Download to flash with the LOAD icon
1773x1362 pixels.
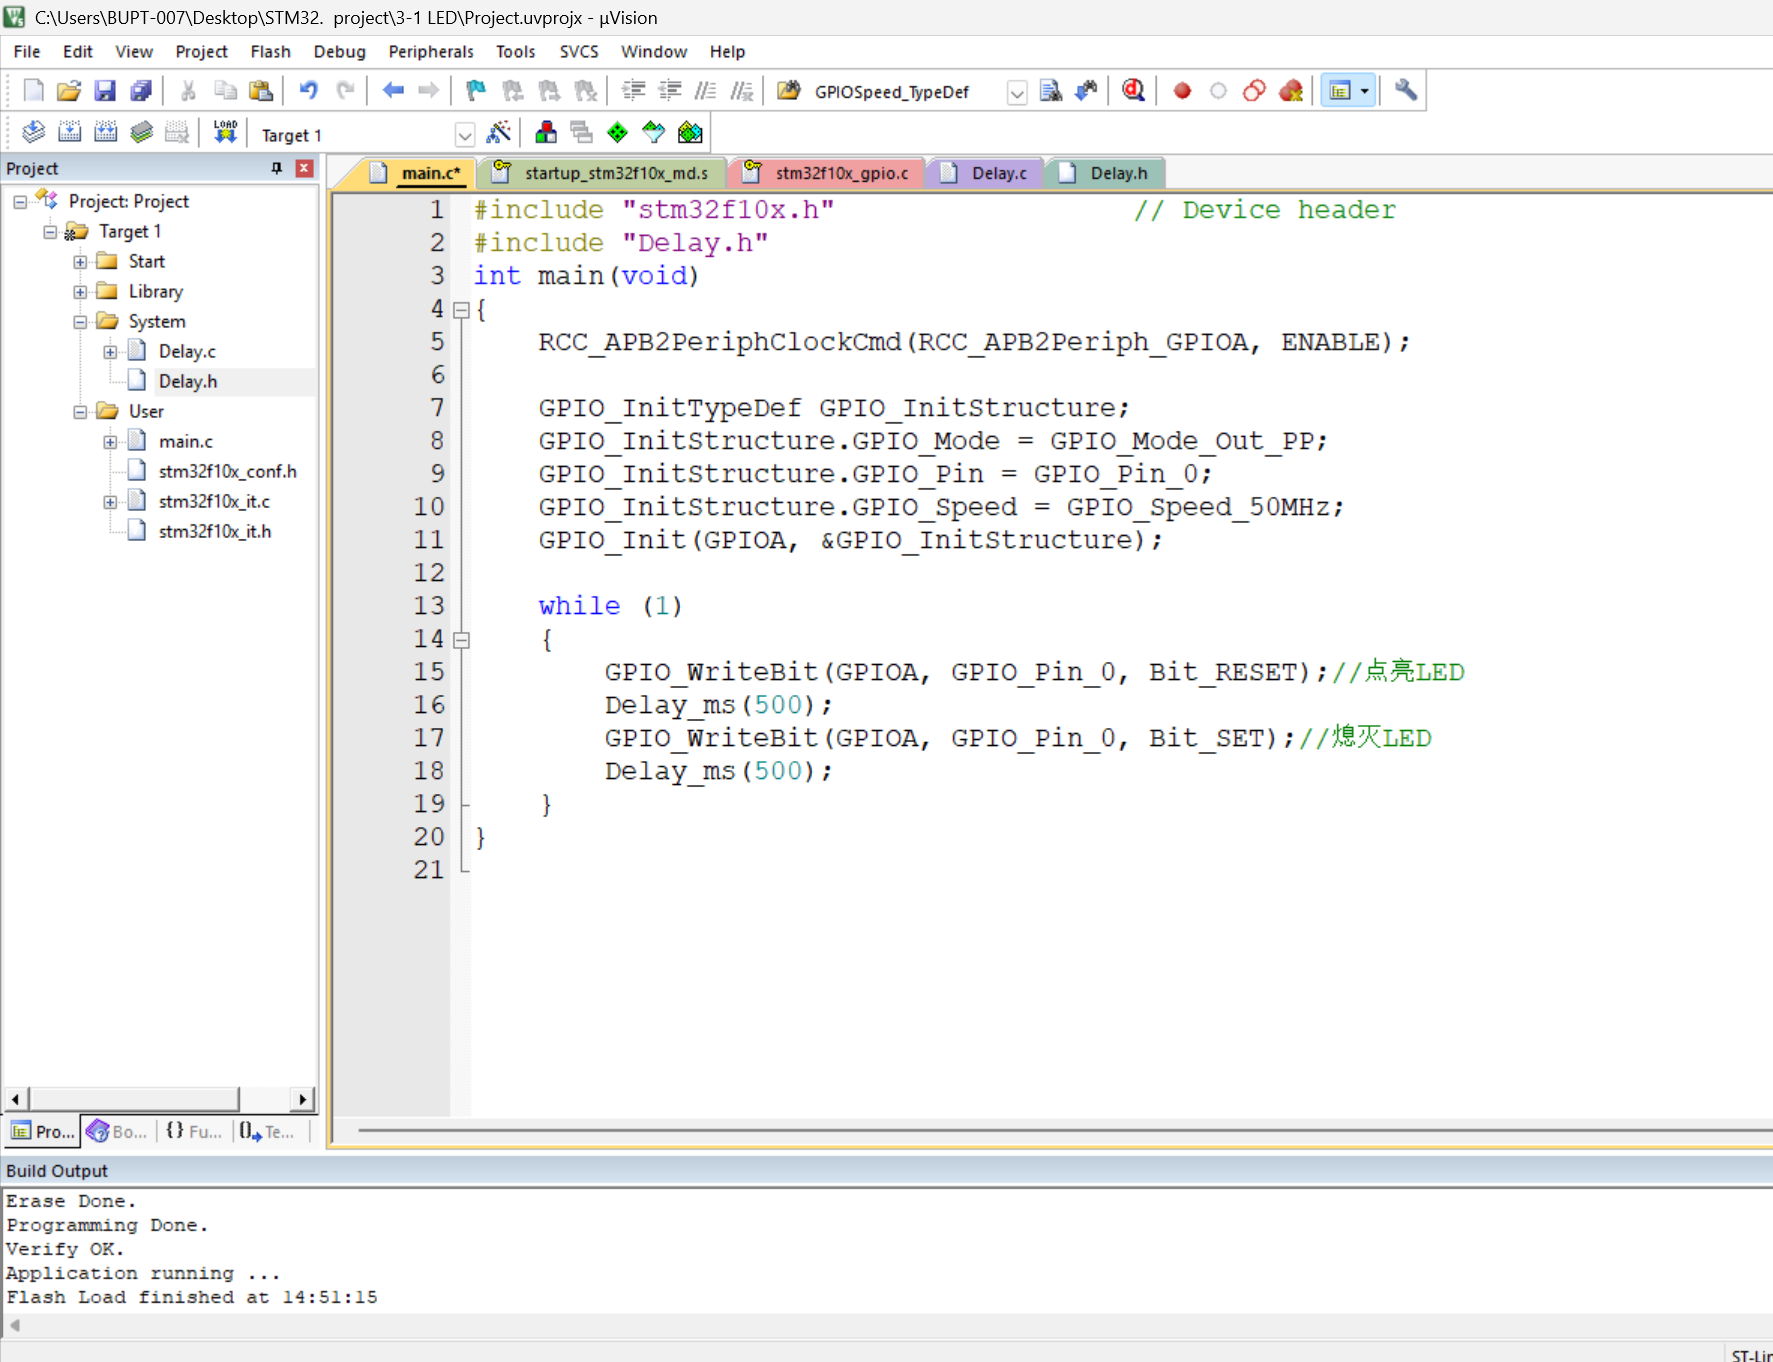(225, 132)
